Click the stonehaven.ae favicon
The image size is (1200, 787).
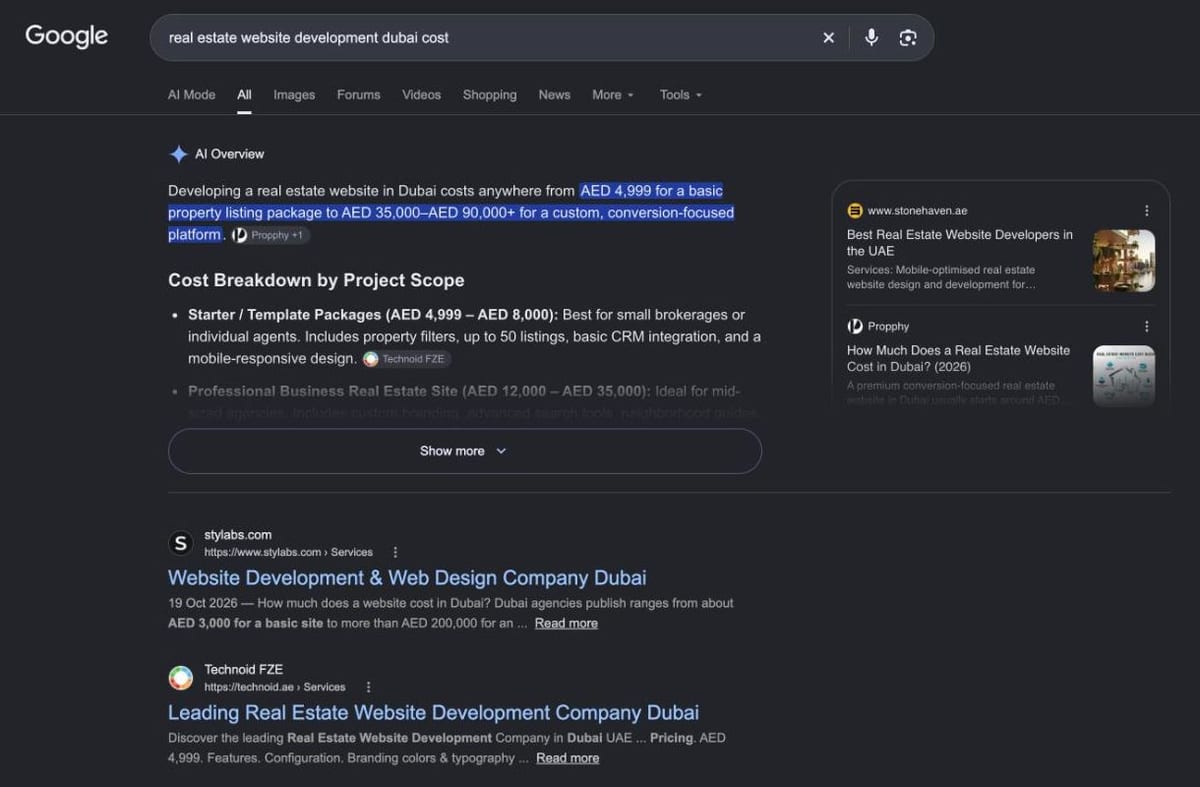(x=855, y=211)
